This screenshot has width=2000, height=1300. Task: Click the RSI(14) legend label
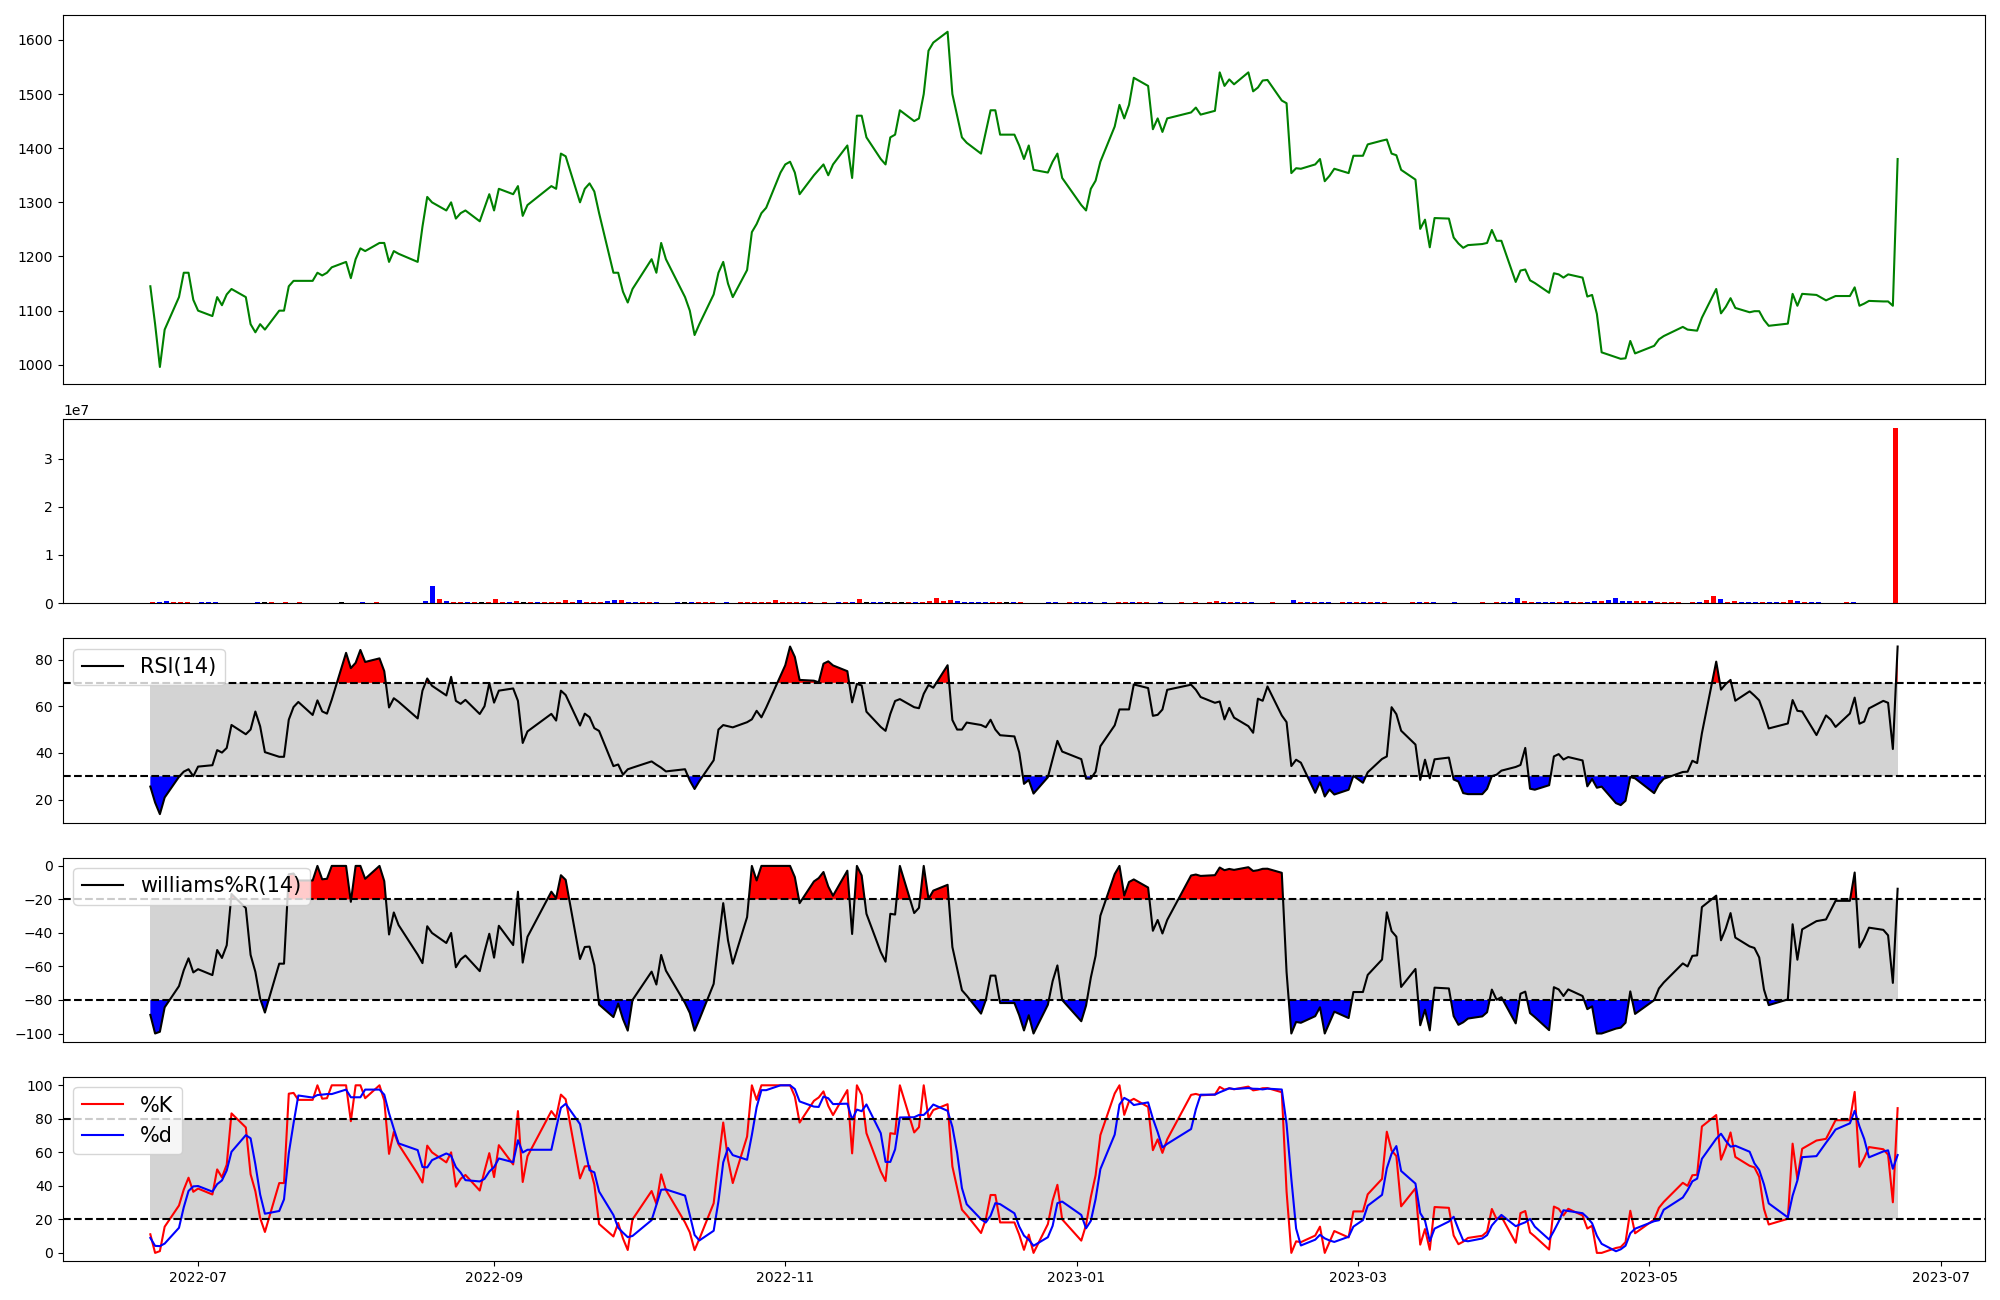click(177, 666)
